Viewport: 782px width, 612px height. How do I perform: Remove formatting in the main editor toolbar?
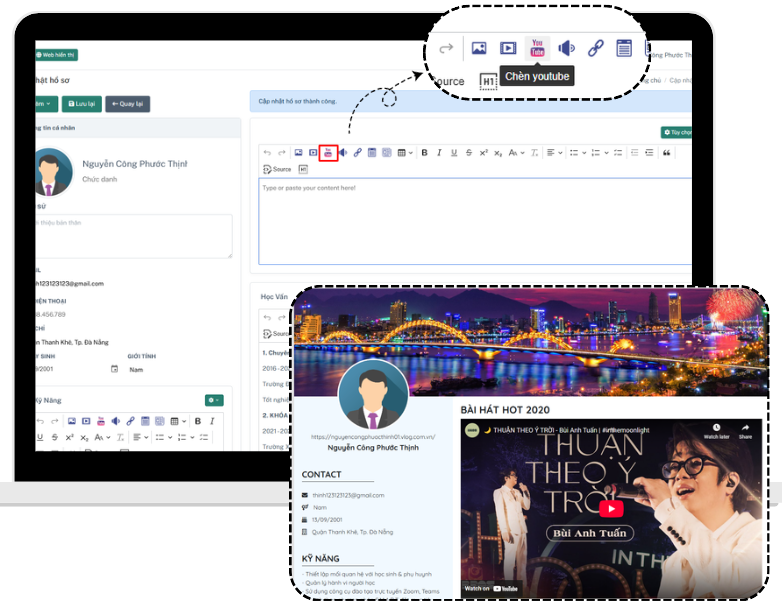click(535, 153)
